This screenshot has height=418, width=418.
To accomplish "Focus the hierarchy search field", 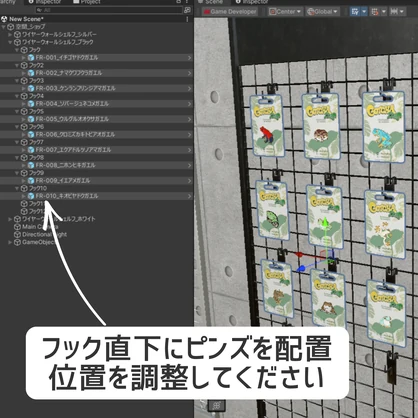I will pos(109,10).
